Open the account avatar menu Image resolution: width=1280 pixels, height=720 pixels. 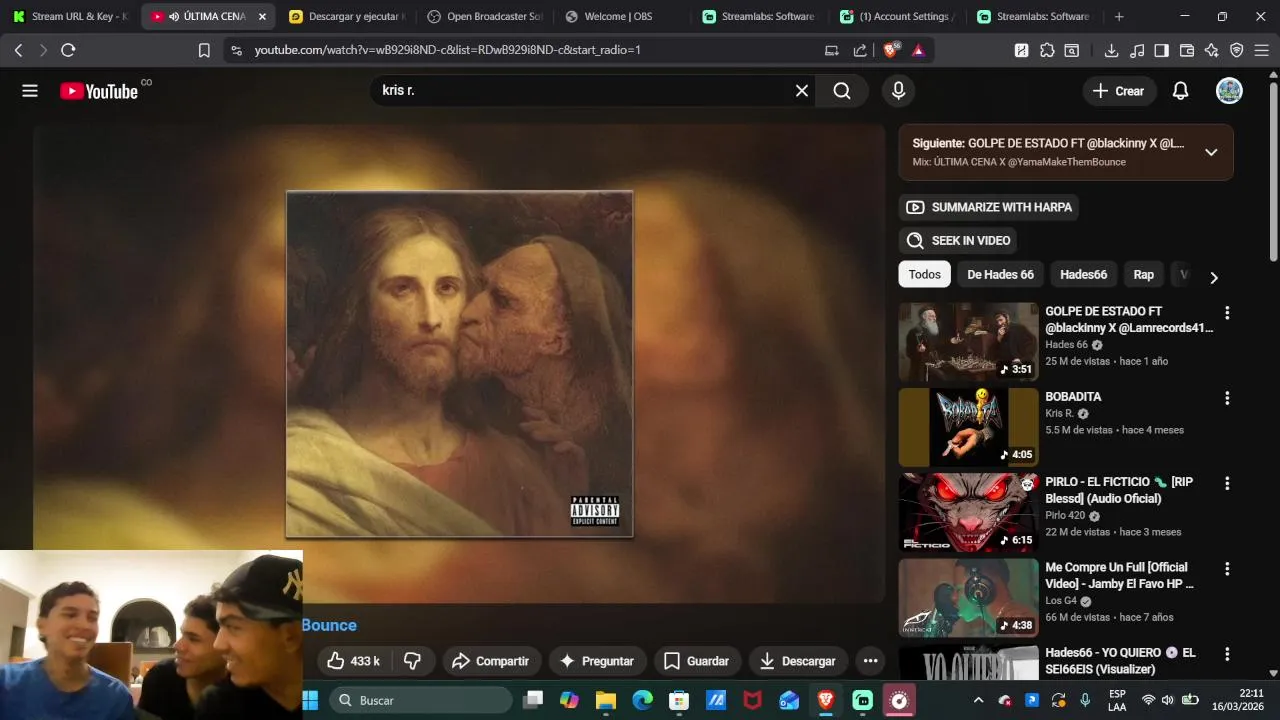point(1229,91)
